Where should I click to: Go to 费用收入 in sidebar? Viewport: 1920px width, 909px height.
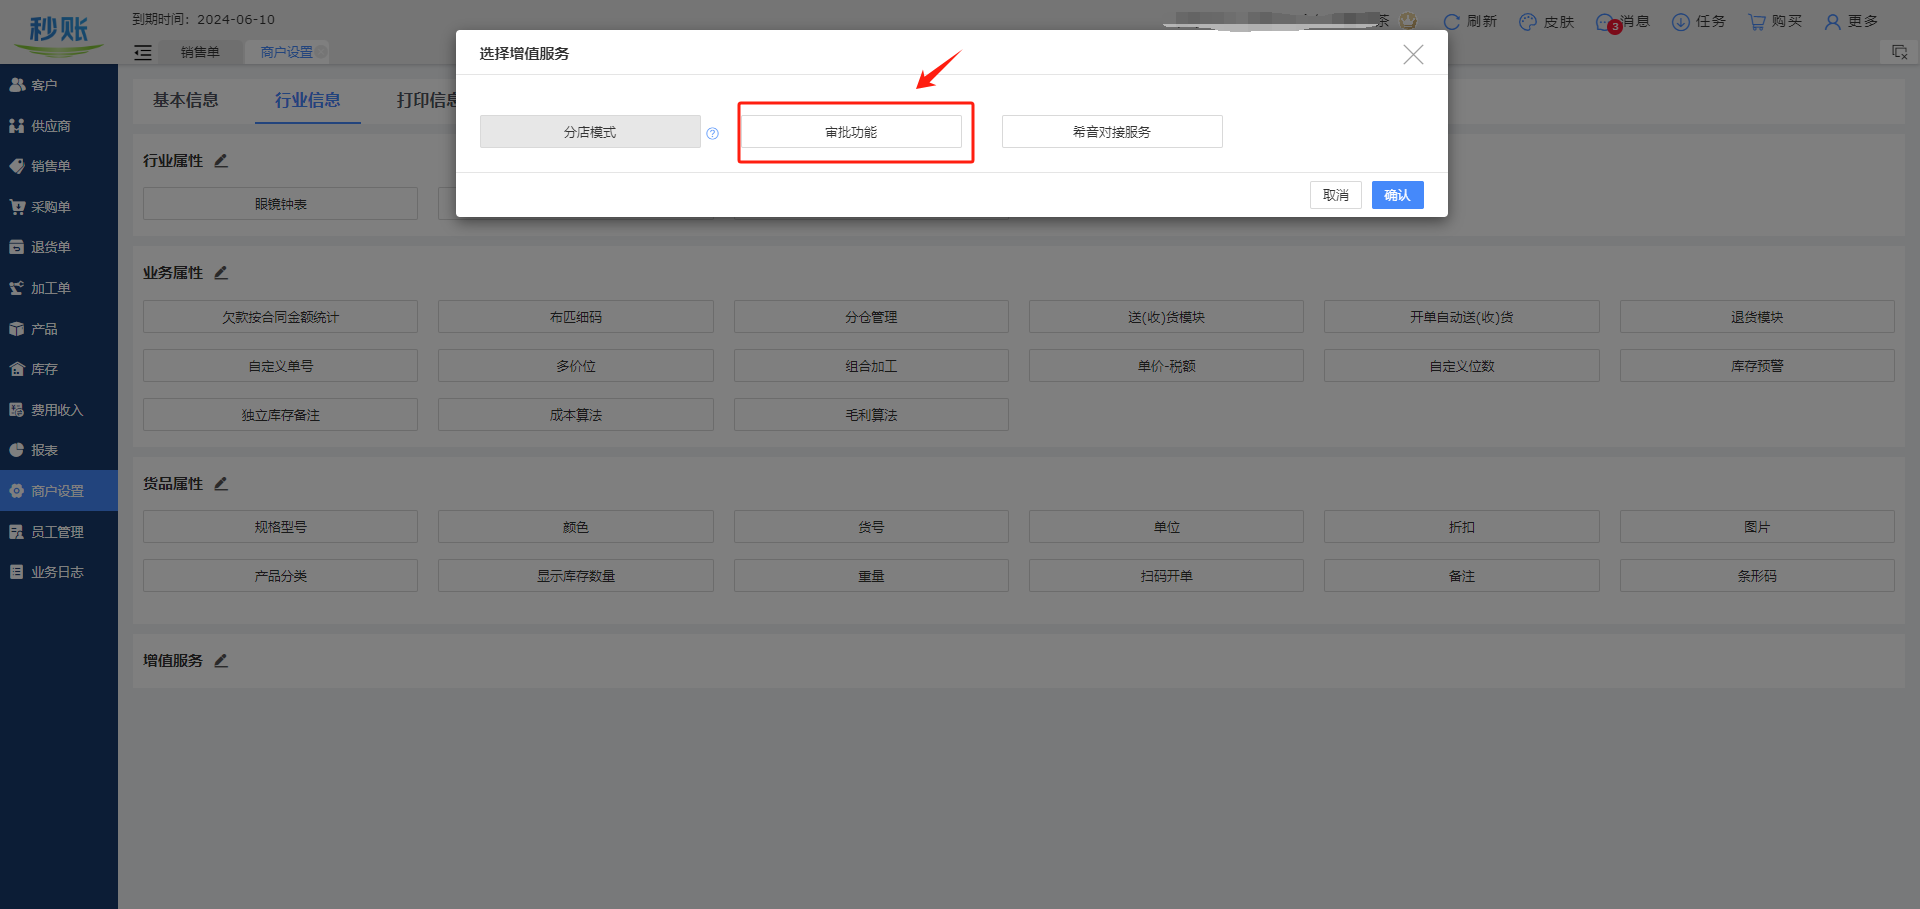pos(59,410)
